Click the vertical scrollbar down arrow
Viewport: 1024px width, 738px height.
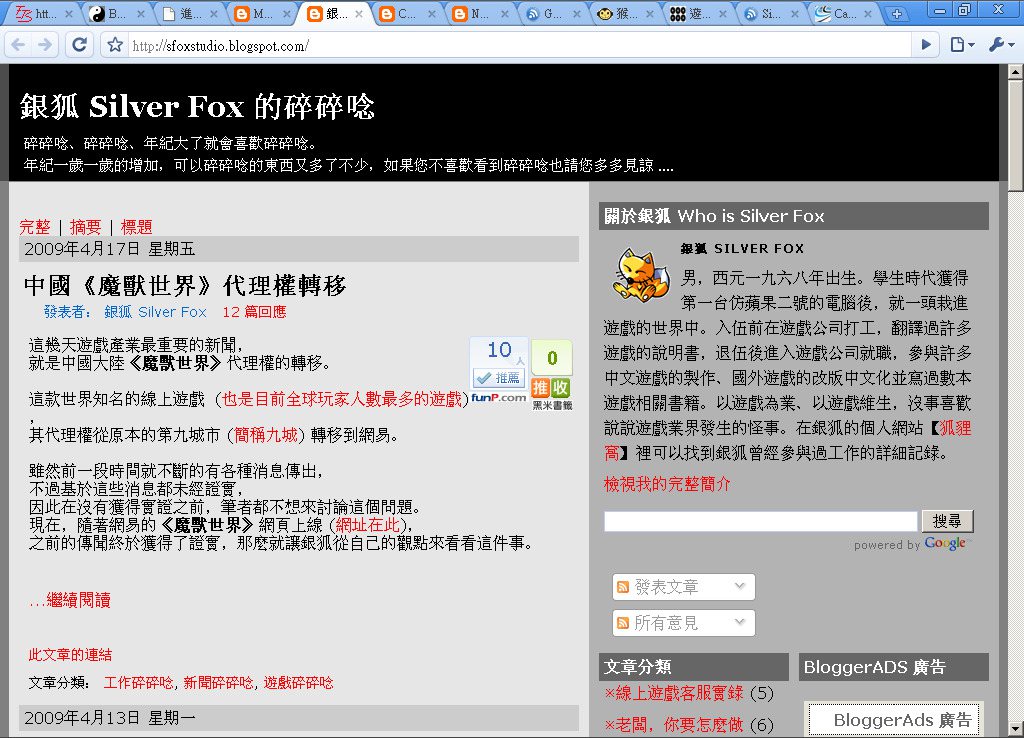tap(1016, 729)
